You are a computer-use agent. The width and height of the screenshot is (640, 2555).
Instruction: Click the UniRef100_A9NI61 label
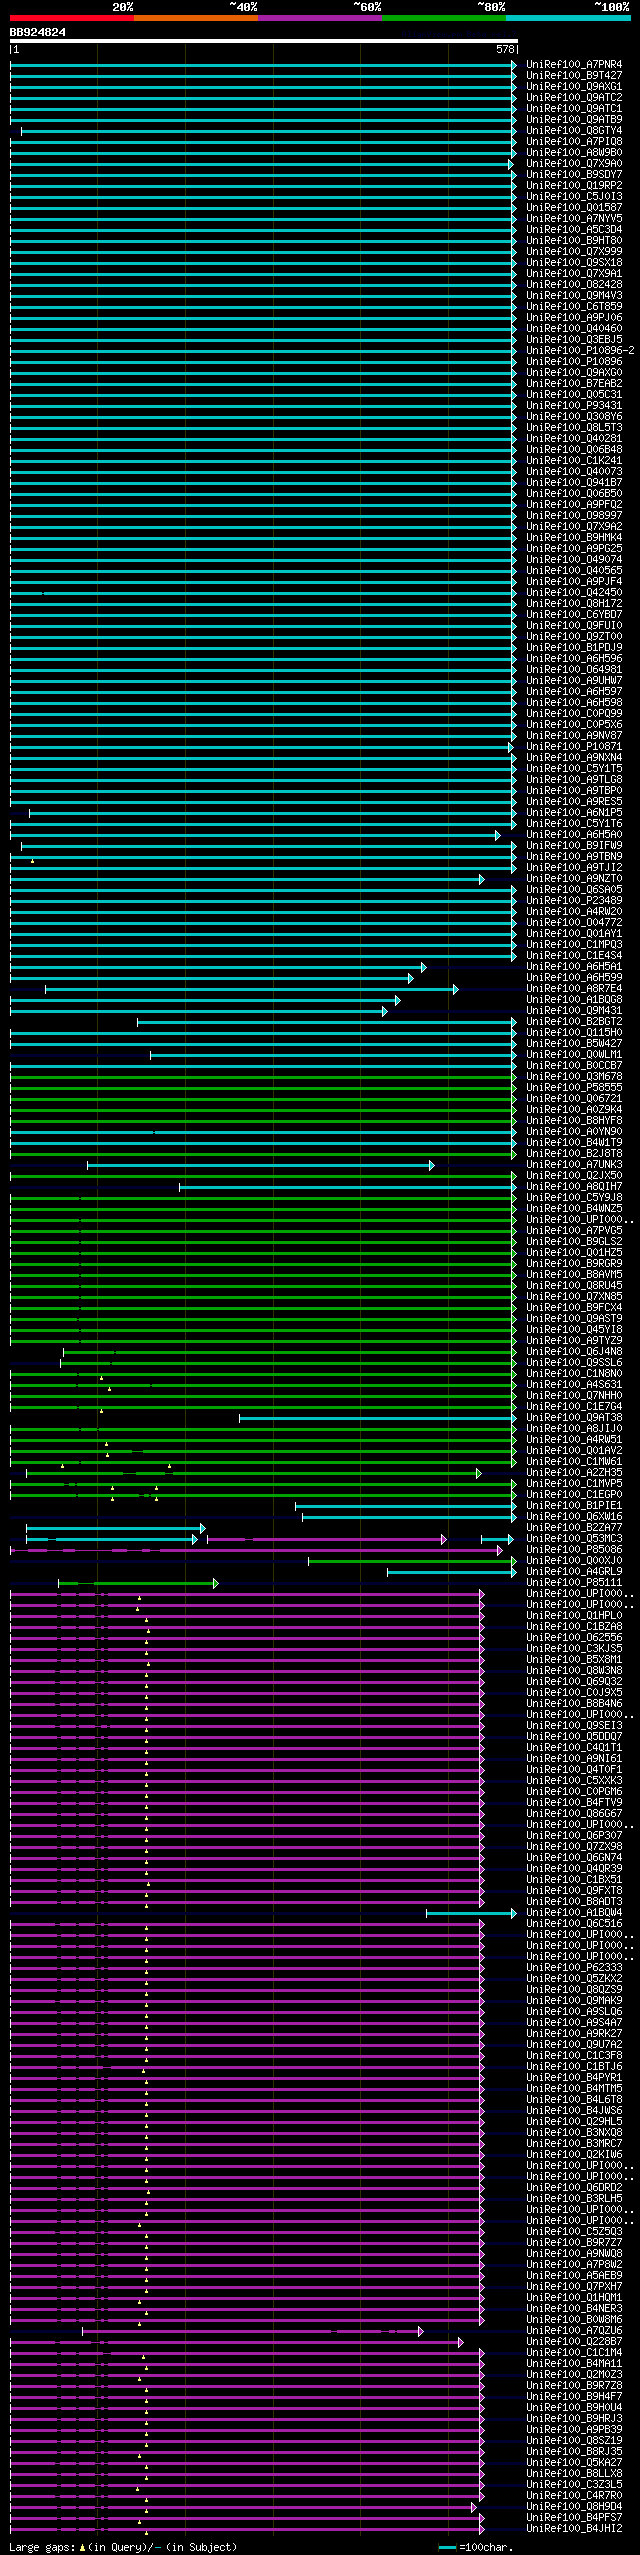point(574,1759)
